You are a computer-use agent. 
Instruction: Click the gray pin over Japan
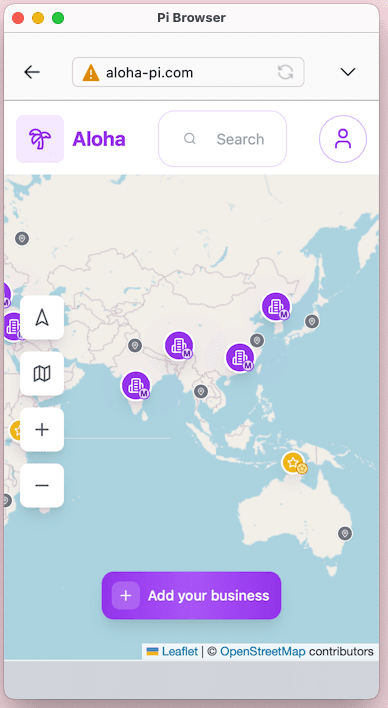click(x=312, y=321)
